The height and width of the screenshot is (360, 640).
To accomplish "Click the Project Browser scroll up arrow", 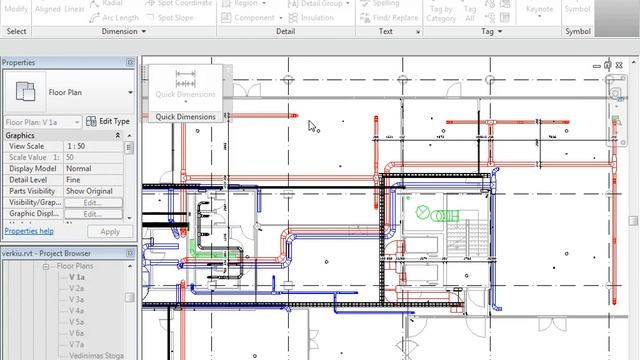I will pyautogui.click(x=130, y=266).
